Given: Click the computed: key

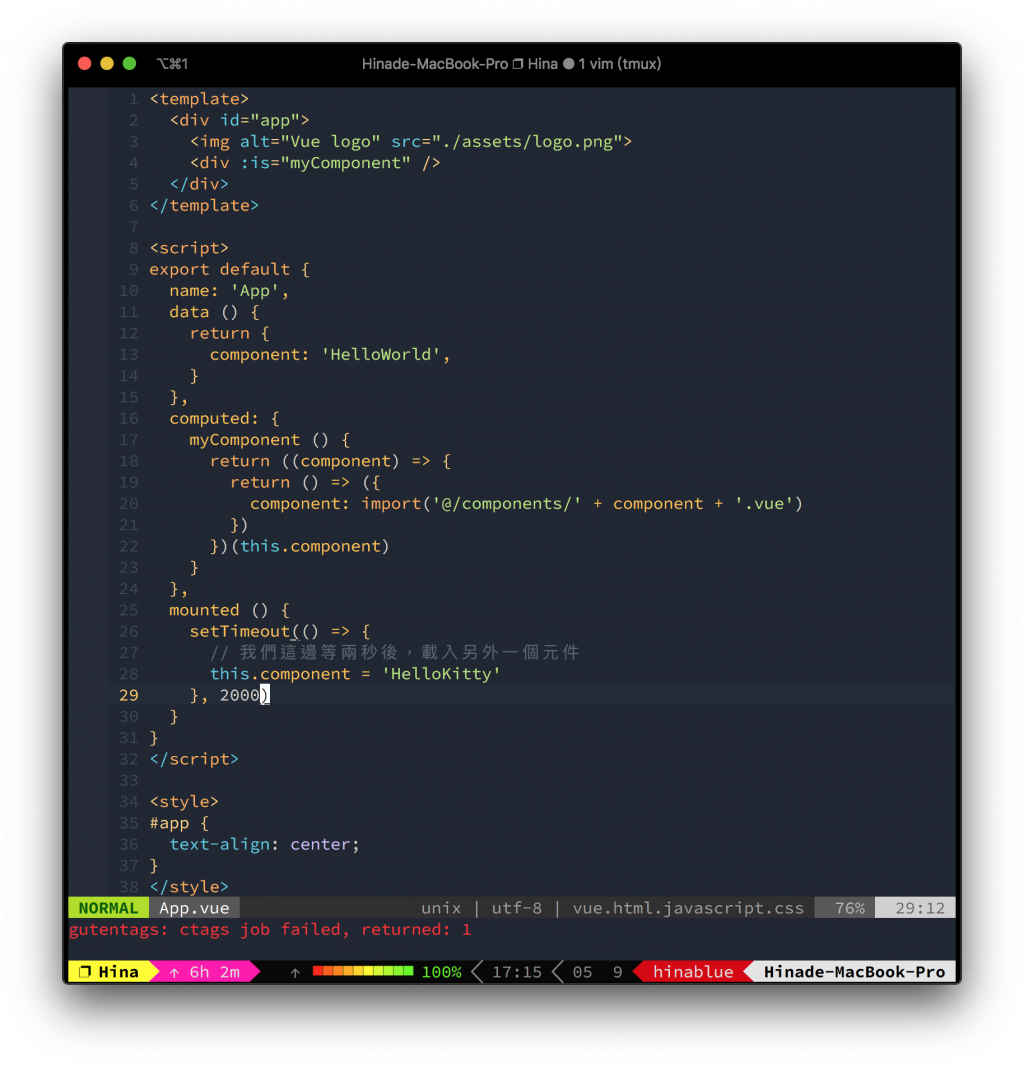Looking at the screenshot, I should pyautogui.click(x=214, y=418).
